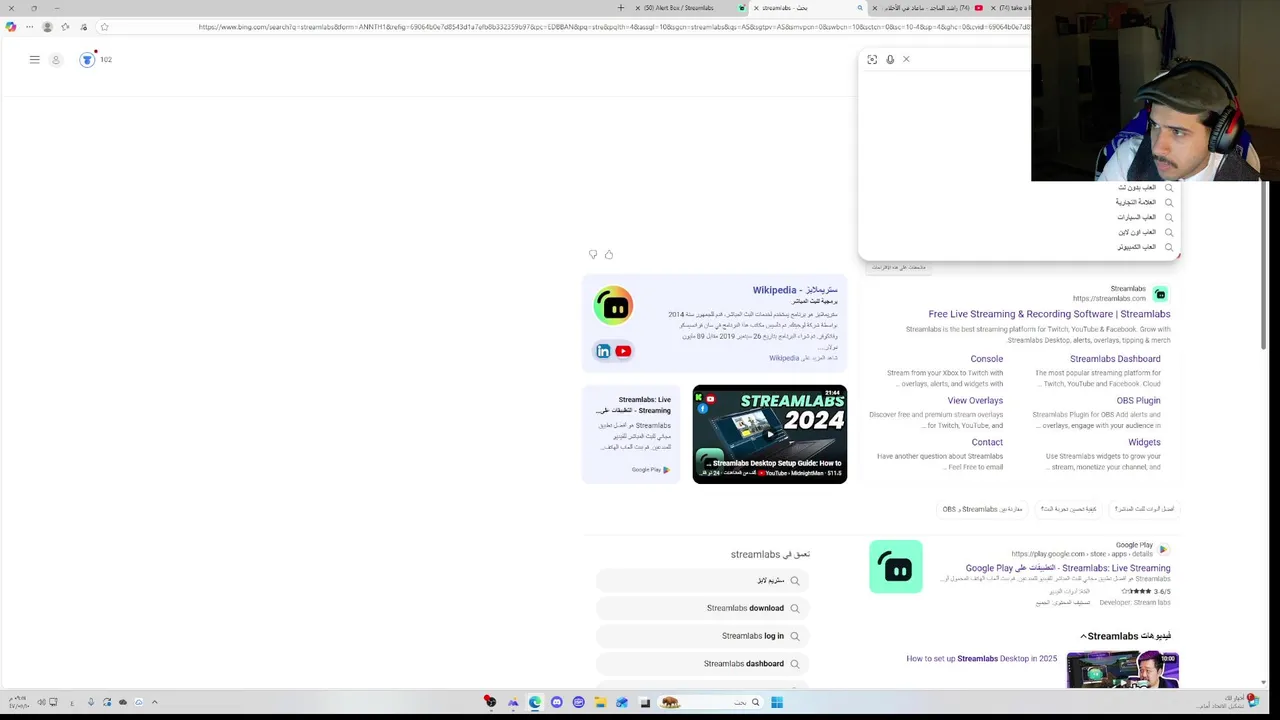Open Streamlabs YouTube icon in Wikipedia card
The height and width of the screenshot is (720, 1280).
623,351
